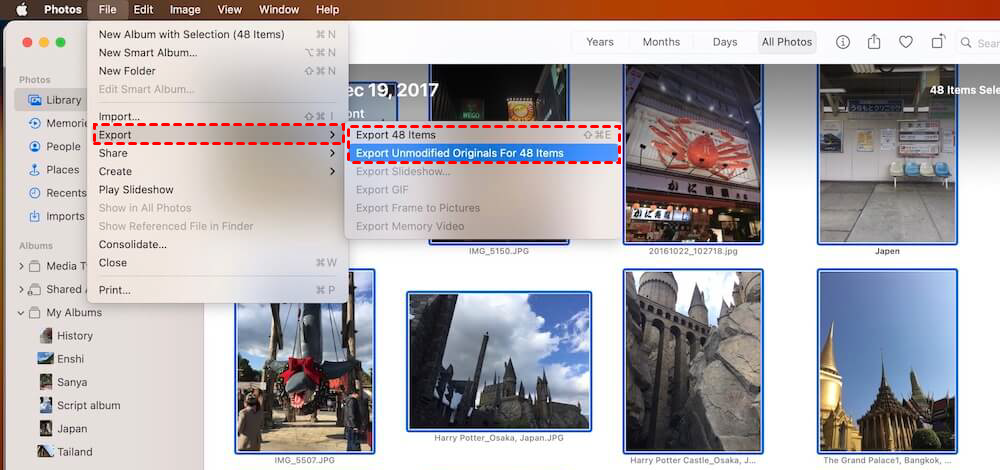Open Recents in the sidebar

(57, 193)
